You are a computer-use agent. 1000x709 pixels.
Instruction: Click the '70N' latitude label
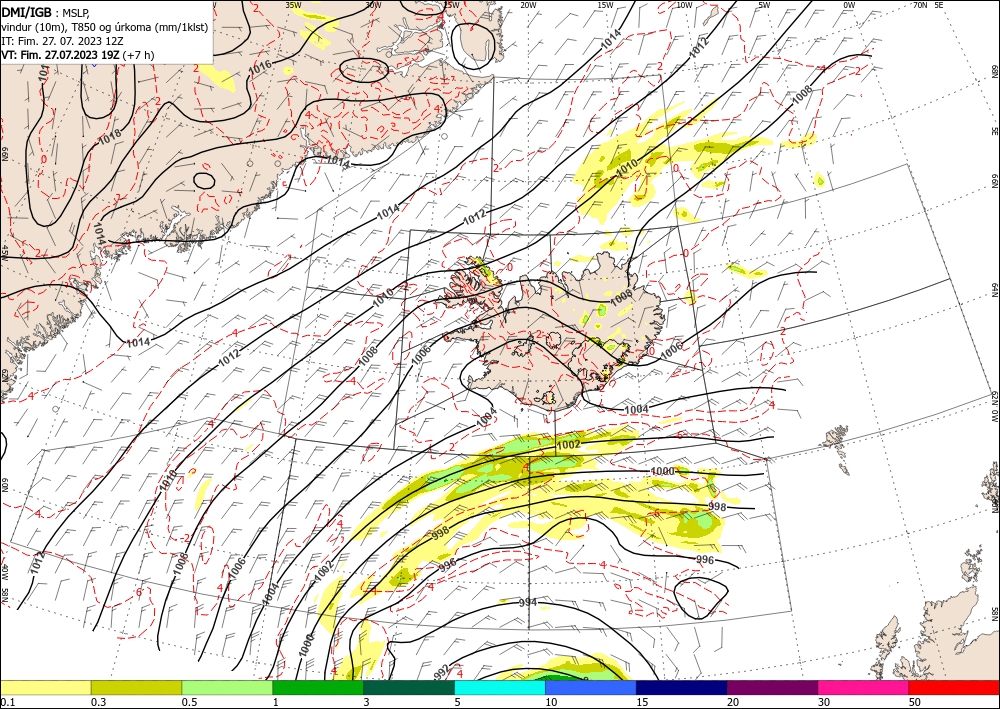pos(920,5)
